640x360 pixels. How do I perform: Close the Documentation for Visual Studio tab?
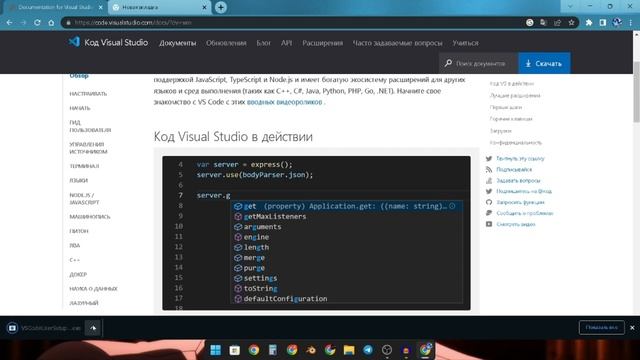pos(101,7)
